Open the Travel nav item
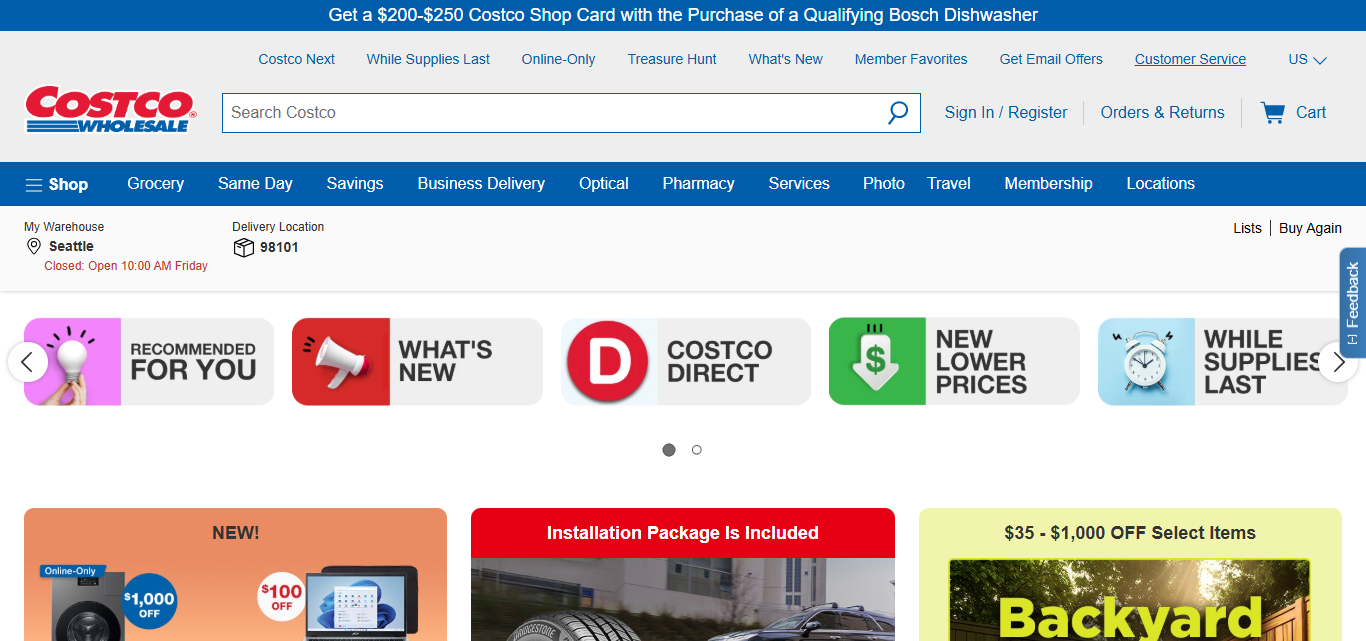Screen dimensions: 1366x641 pos(949,183)
